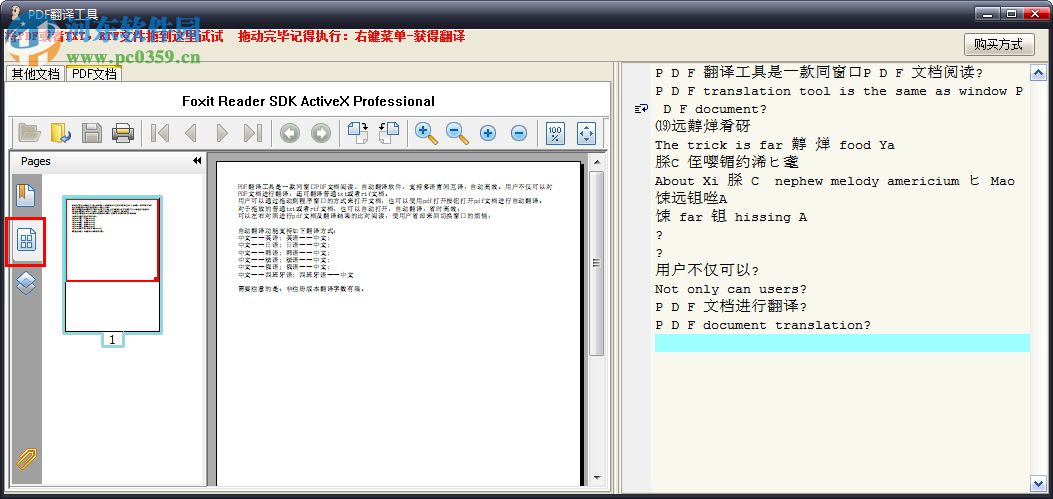
Task: Click the translation pane scroll up arrow
Action: [1038, 73]
